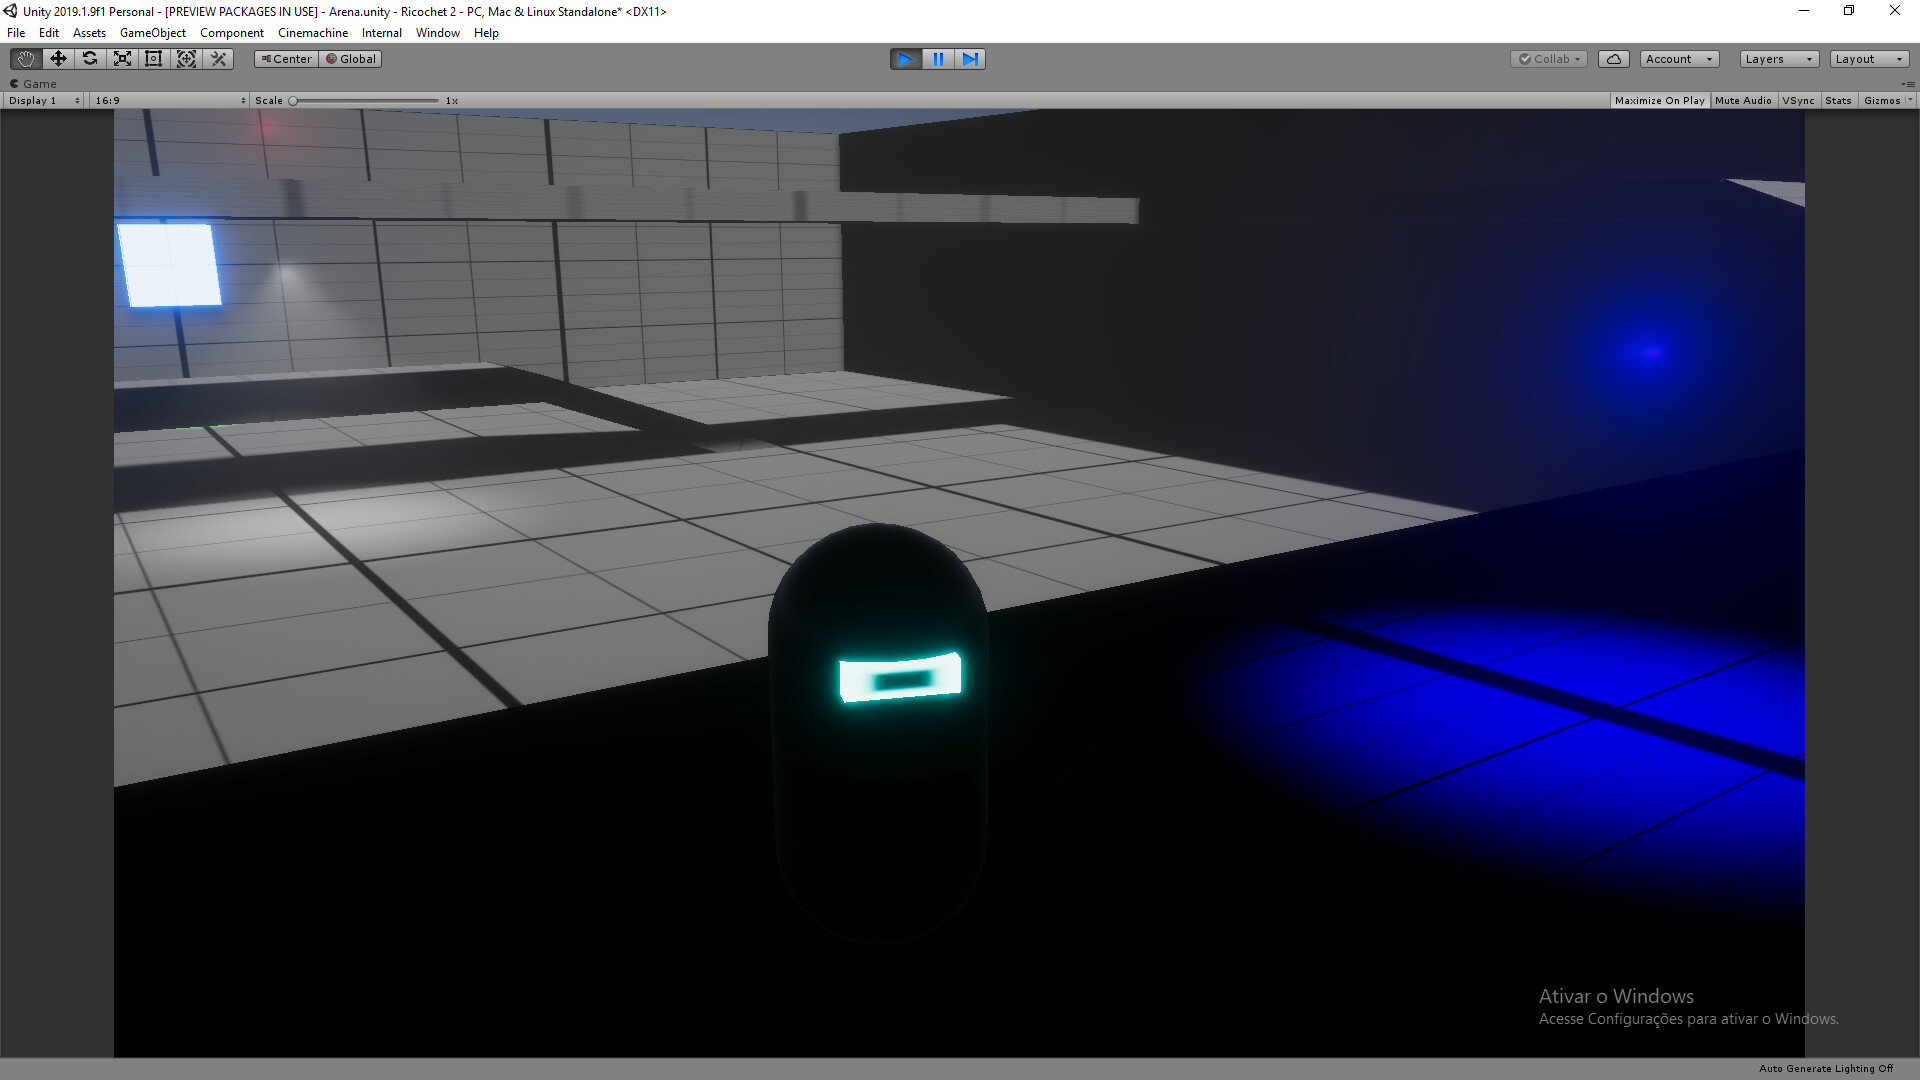Screen dimensions: 1920x1080
Task: Select the Move tool
Action: [x=58, y=59]
